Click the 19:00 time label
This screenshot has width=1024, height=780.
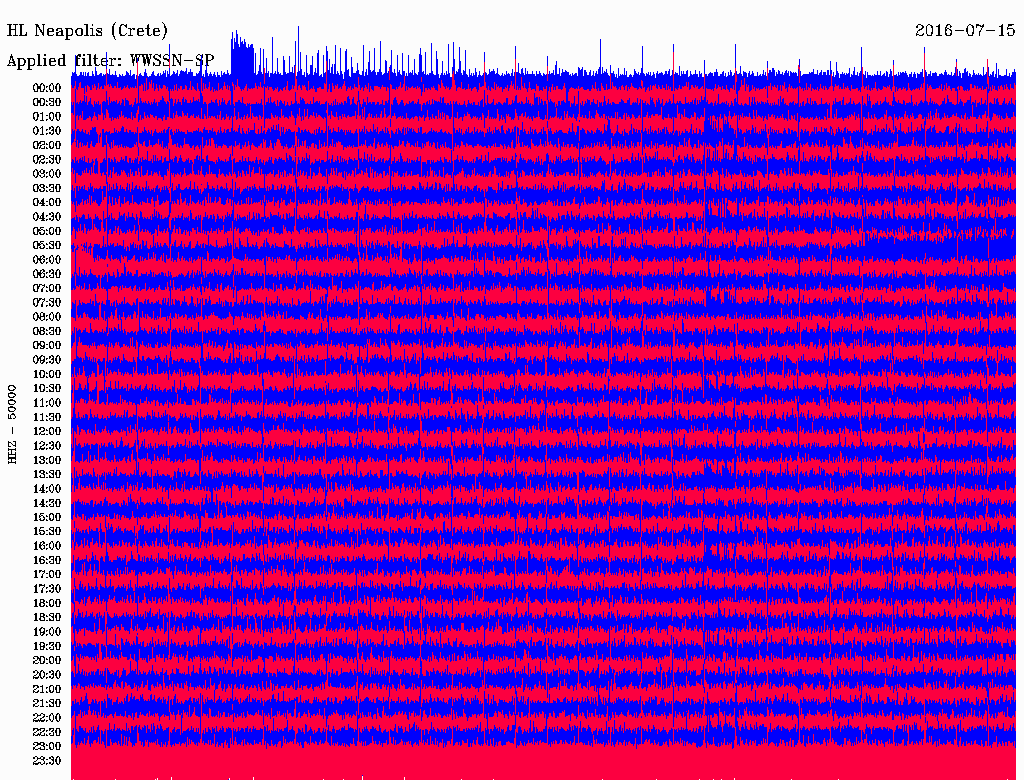pos(47,632)
